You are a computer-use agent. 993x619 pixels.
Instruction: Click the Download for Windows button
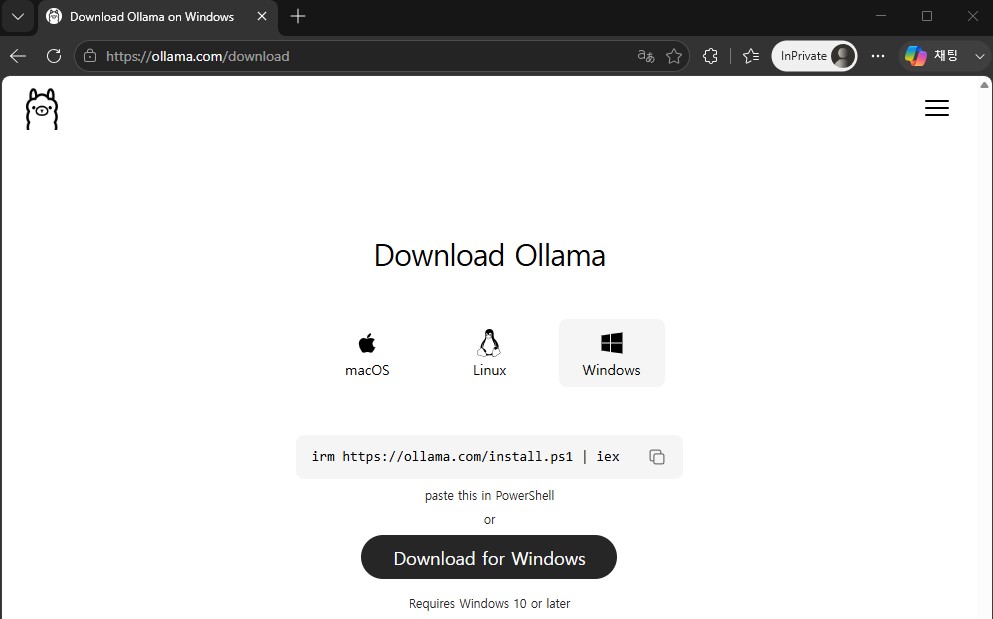[489, 558]
